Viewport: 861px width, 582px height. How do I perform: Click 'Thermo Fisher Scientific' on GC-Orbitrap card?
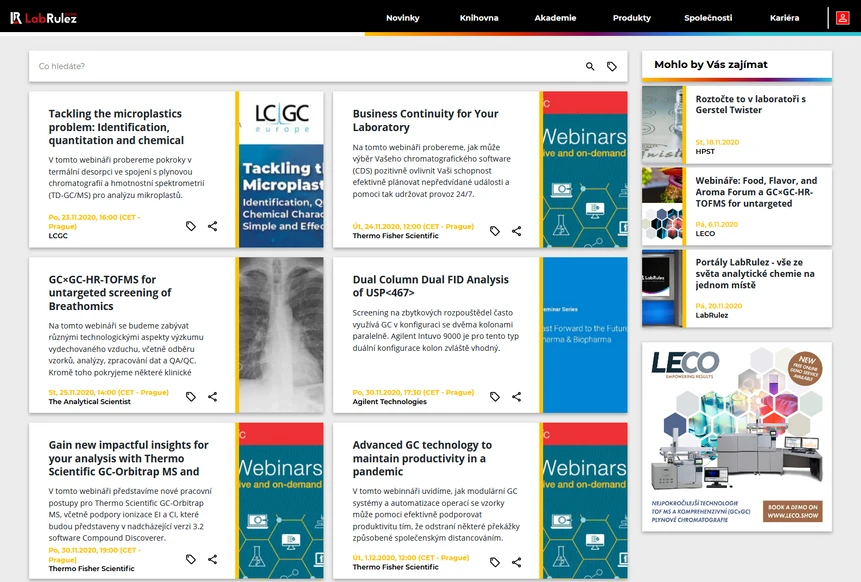coord(91,568)
